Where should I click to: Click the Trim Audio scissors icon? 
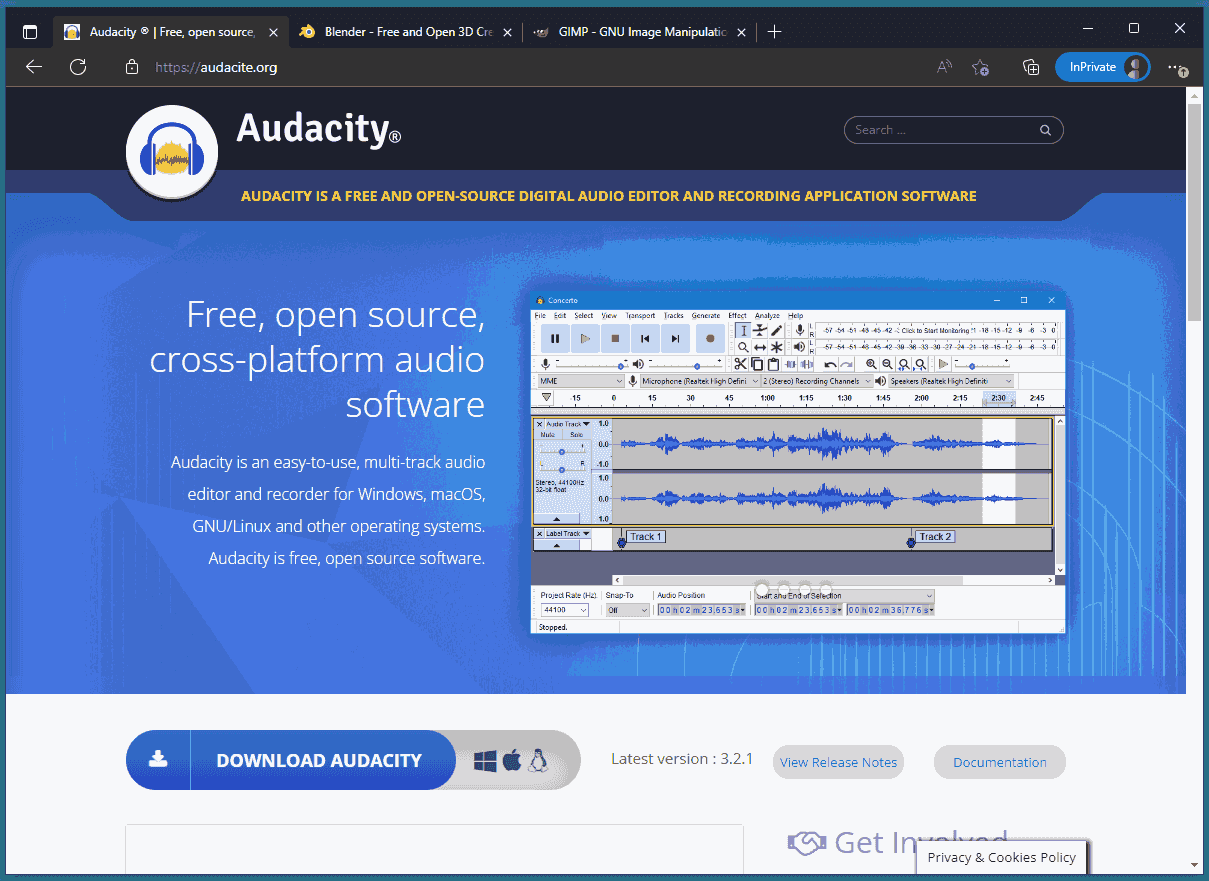coord(739,363)
